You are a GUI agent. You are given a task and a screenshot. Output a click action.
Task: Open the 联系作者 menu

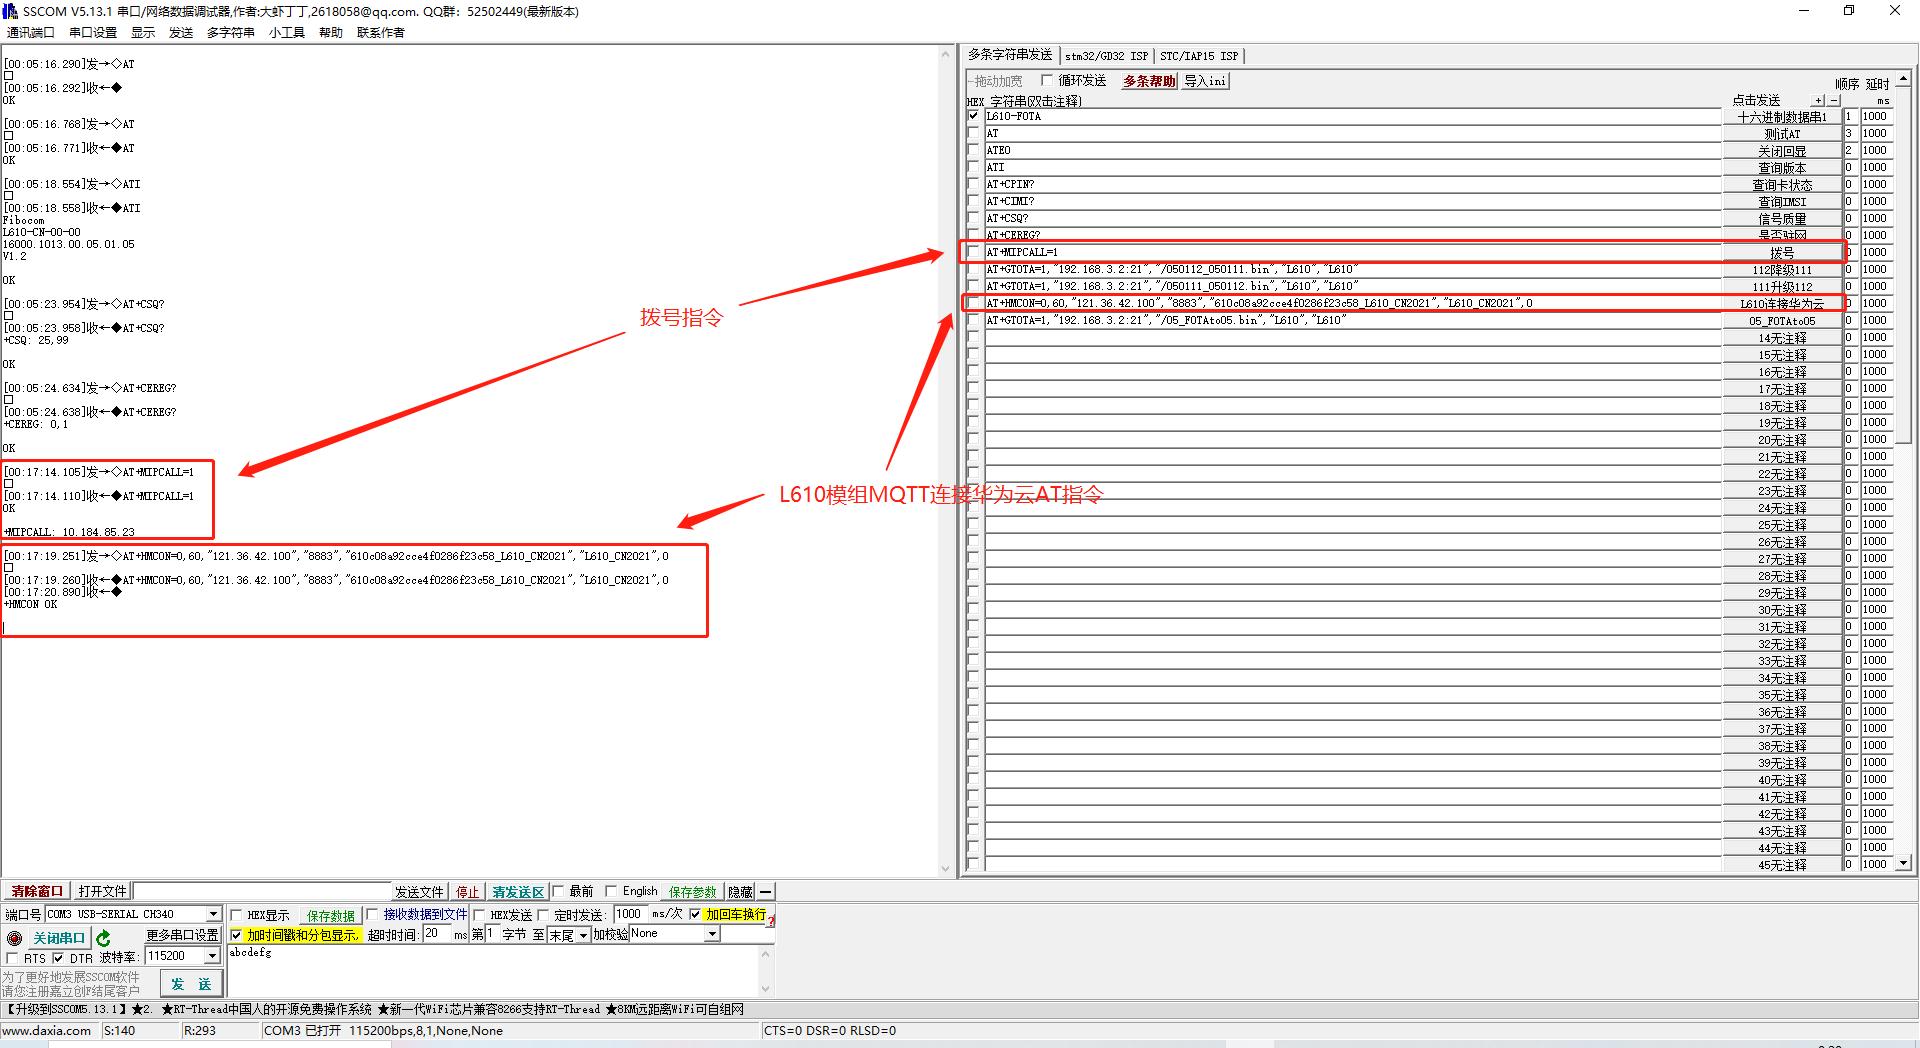381,32
